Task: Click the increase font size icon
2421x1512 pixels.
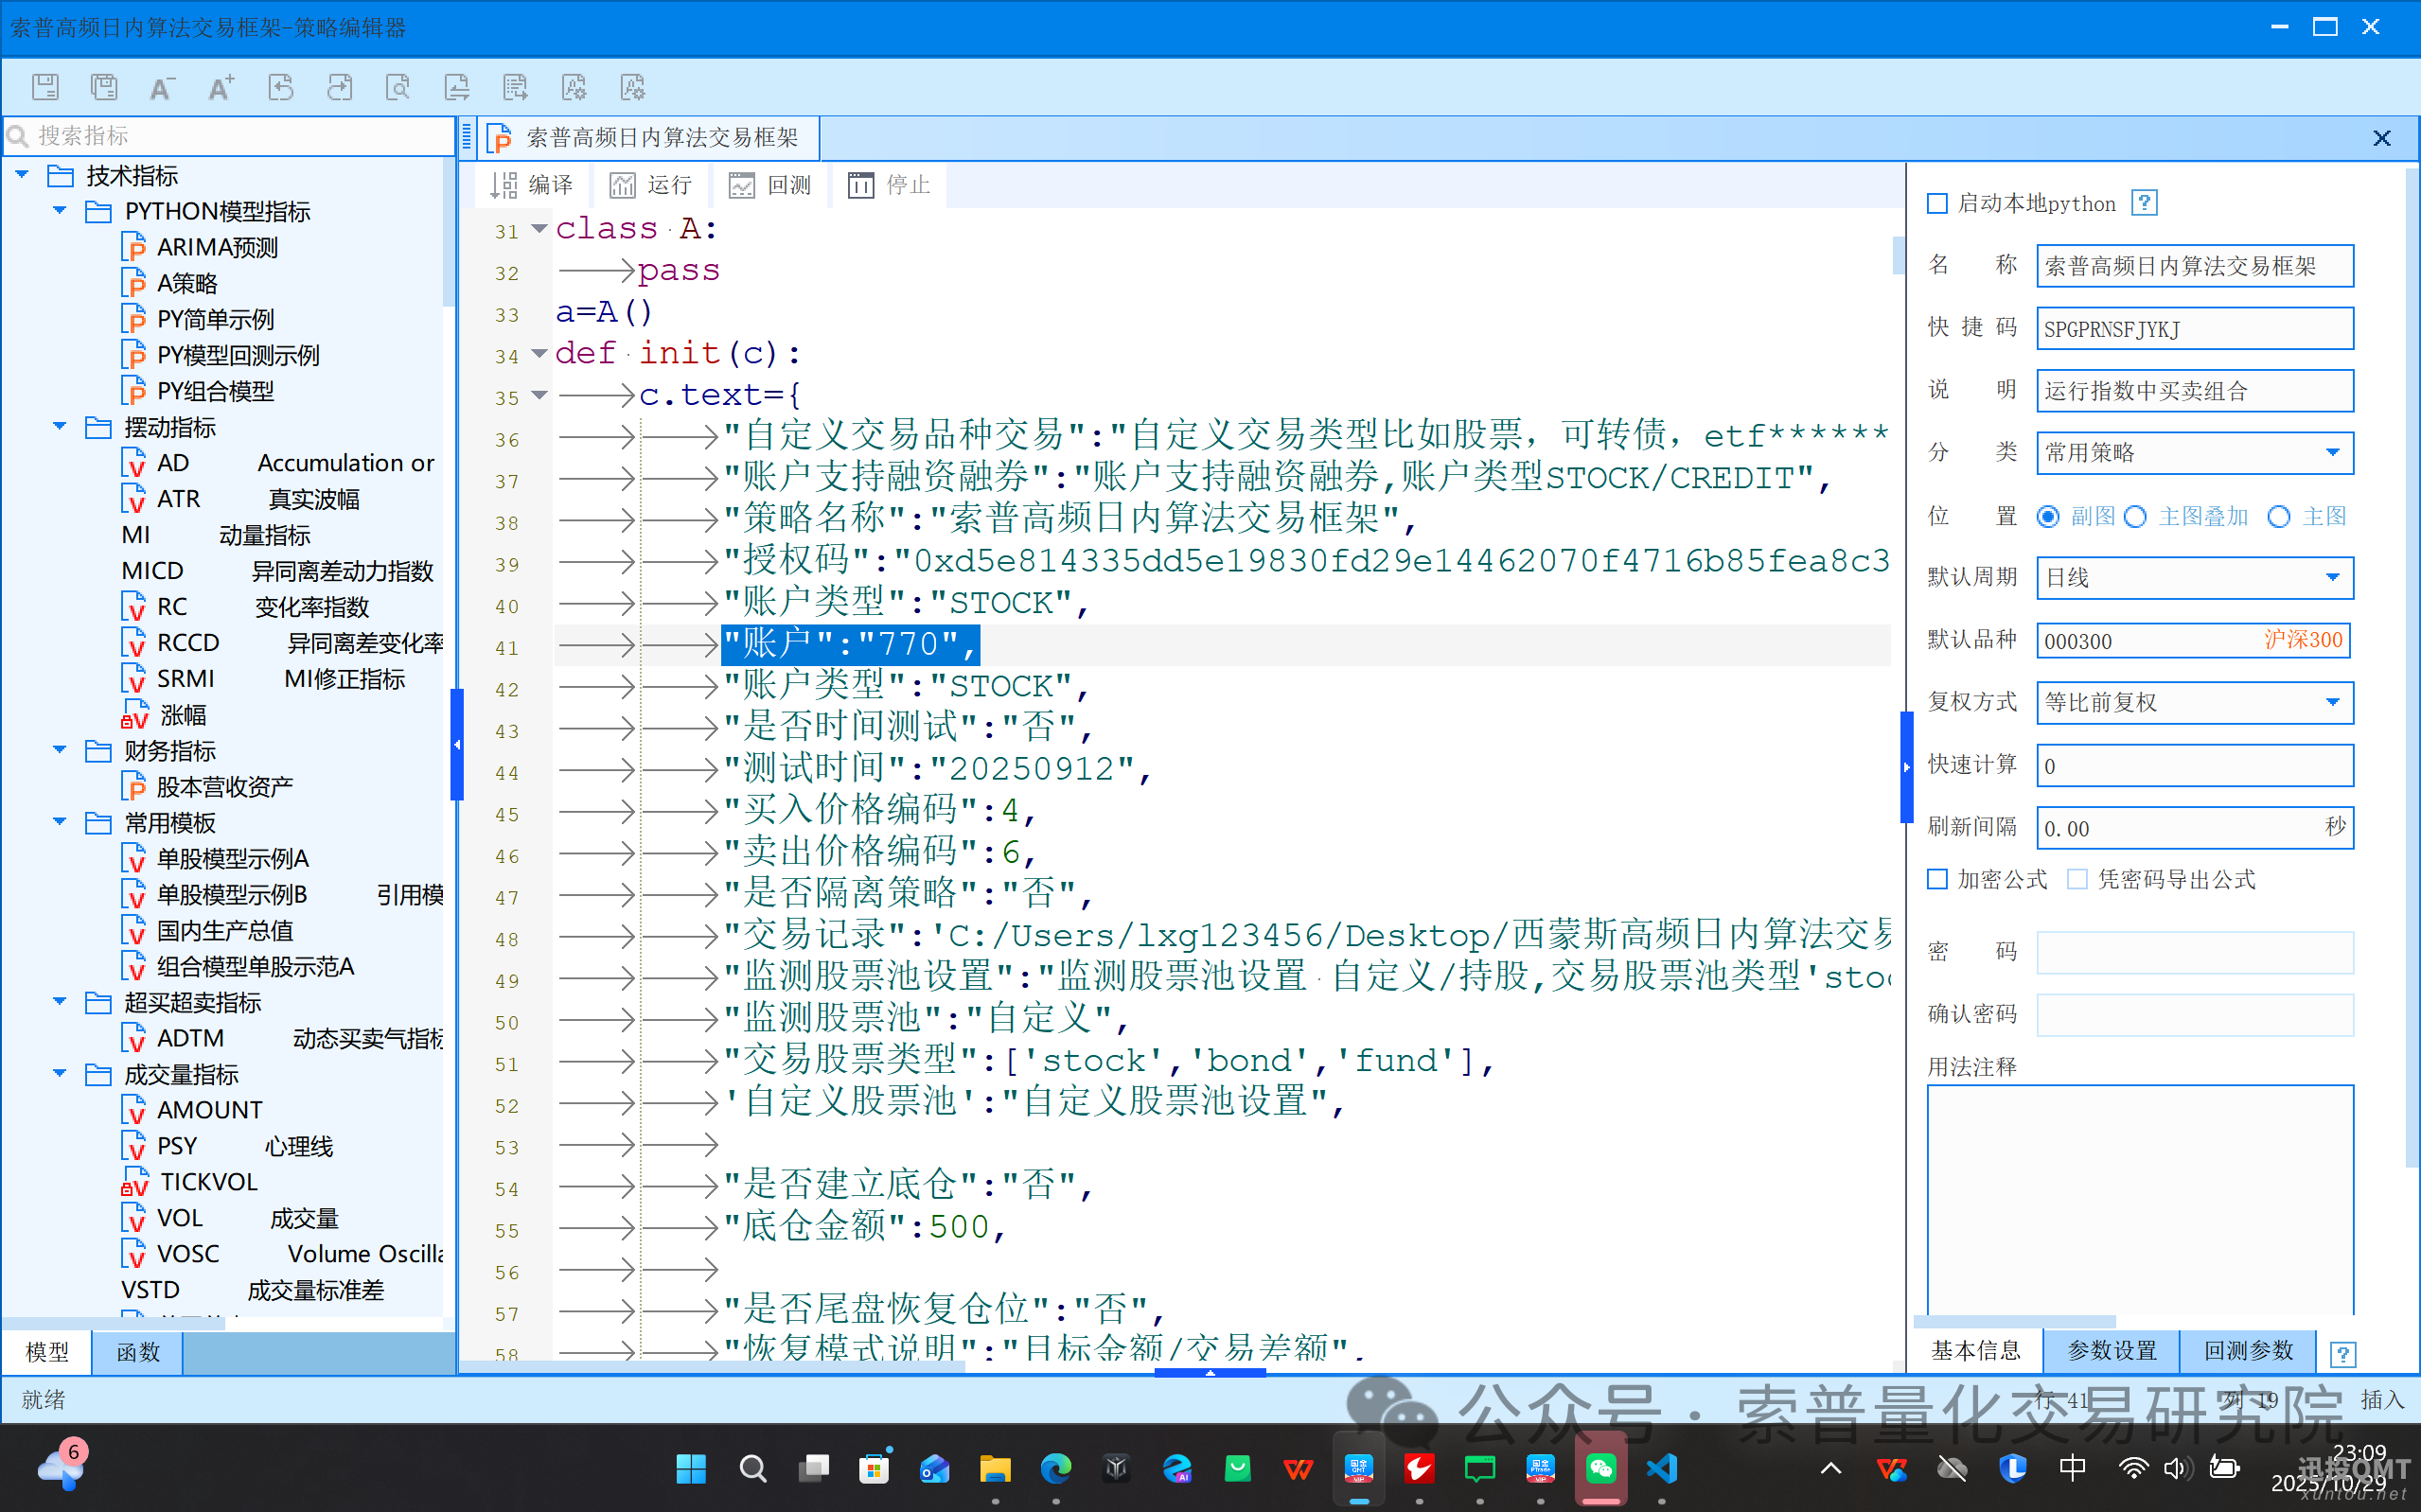Action: [220, 87]
